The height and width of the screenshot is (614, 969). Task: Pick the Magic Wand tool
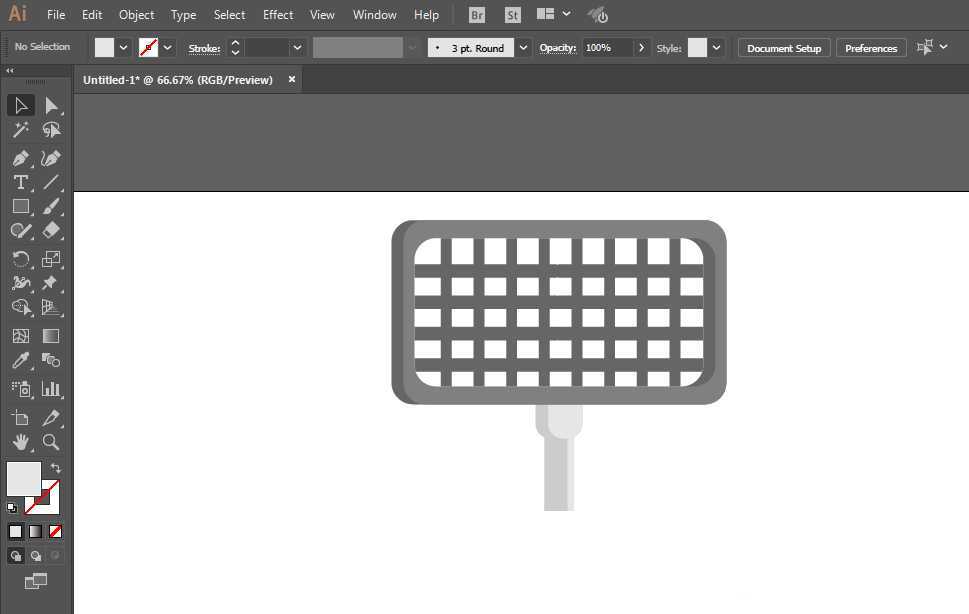click(20, 130)
